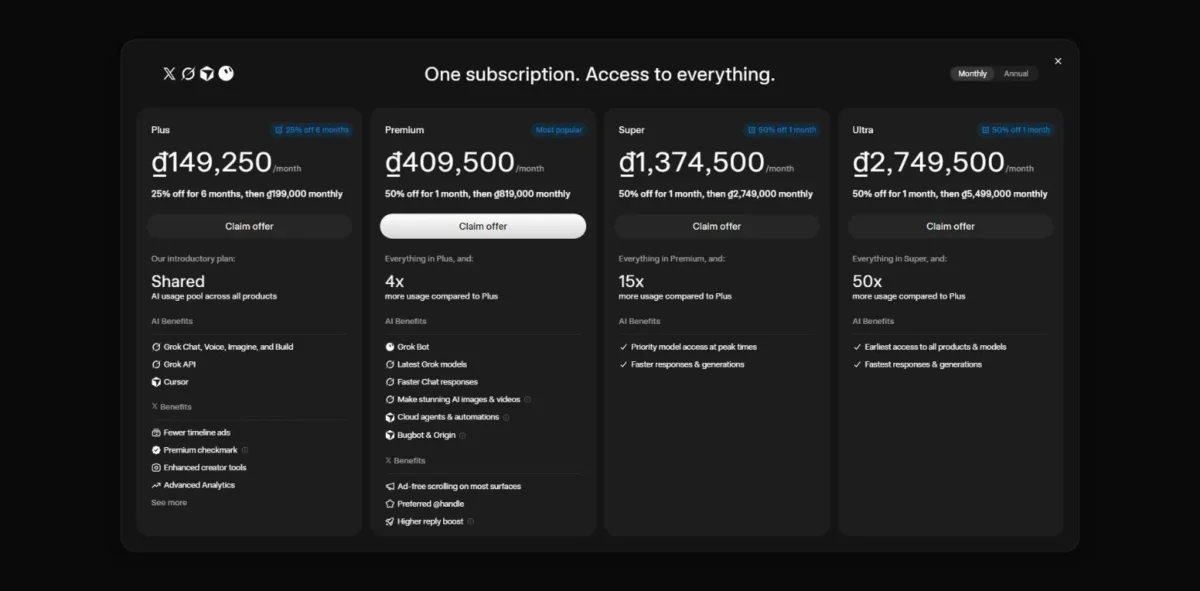This screenshot has height=591, width=1200.
Task: Click '25% off for 6 months, then ₫199,000 monthly'
Action: click(x=247, y=194)
